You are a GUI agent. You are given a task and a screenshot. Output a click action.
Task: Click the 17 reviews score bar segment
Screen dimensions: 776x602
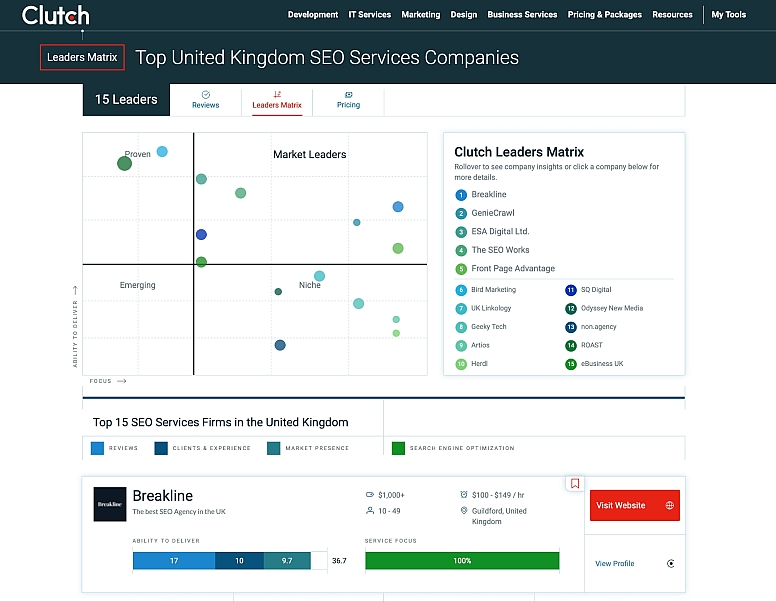click(174, 560)
